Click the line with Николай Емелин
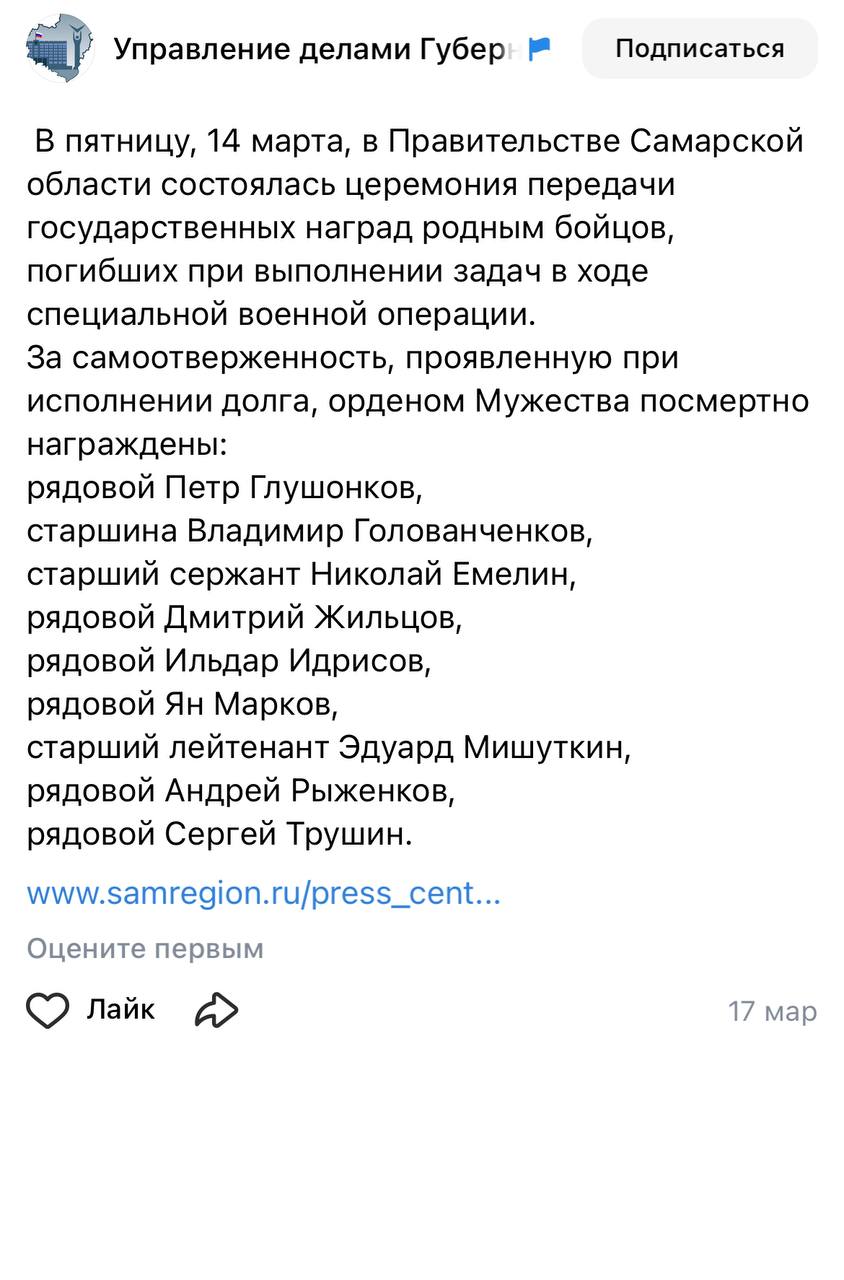The image size is (844, 1280). [302, 574]
